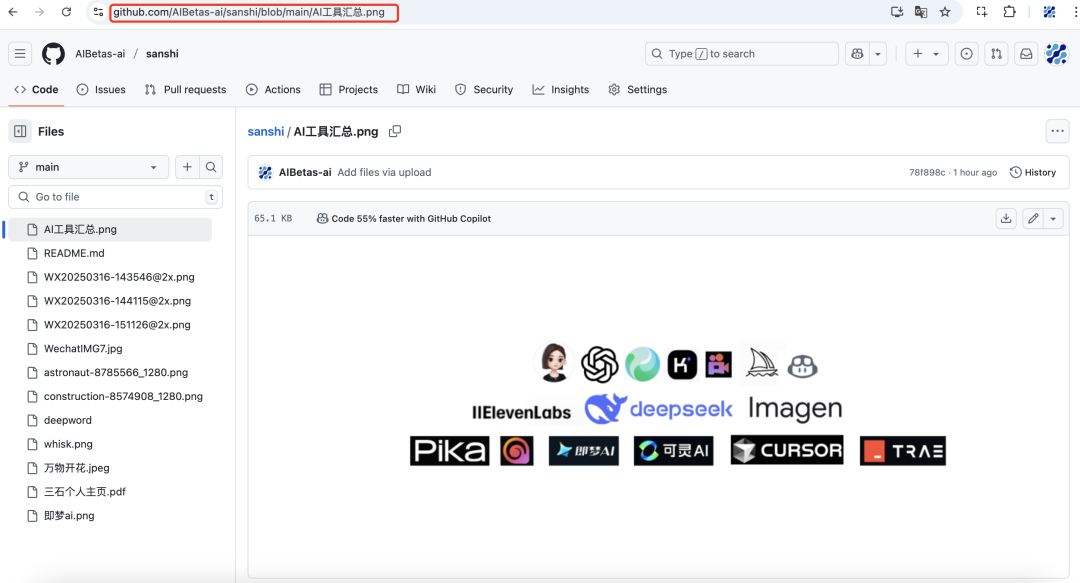The image size is (1080, 583).
Task: Click the Go to file input
Action: coord(115,197)
